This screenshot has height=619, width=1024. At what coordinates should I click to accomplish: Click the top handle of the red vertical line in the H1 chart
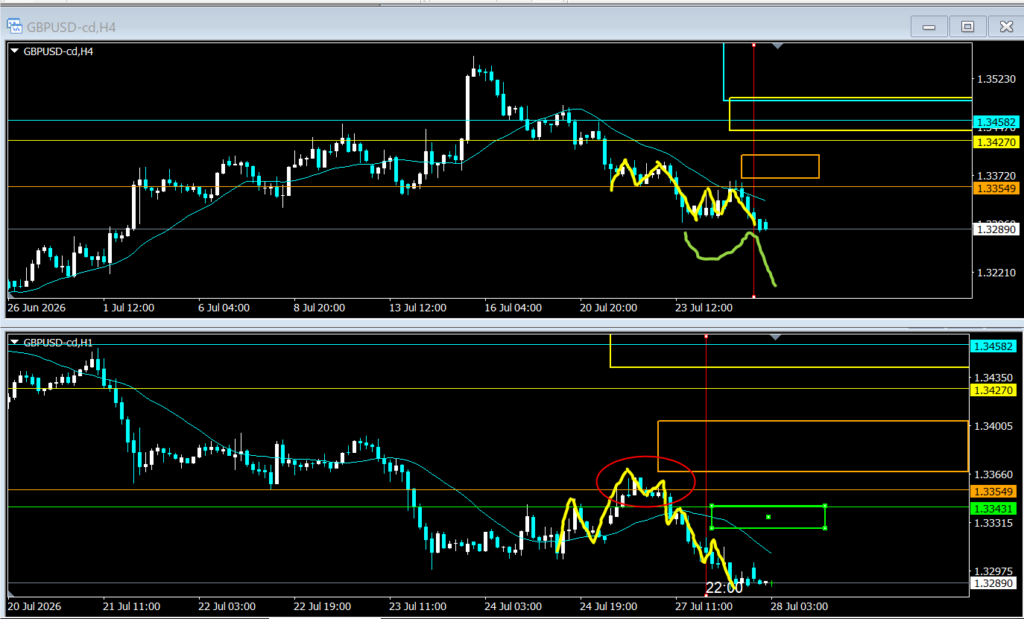(x=706, y=336)
